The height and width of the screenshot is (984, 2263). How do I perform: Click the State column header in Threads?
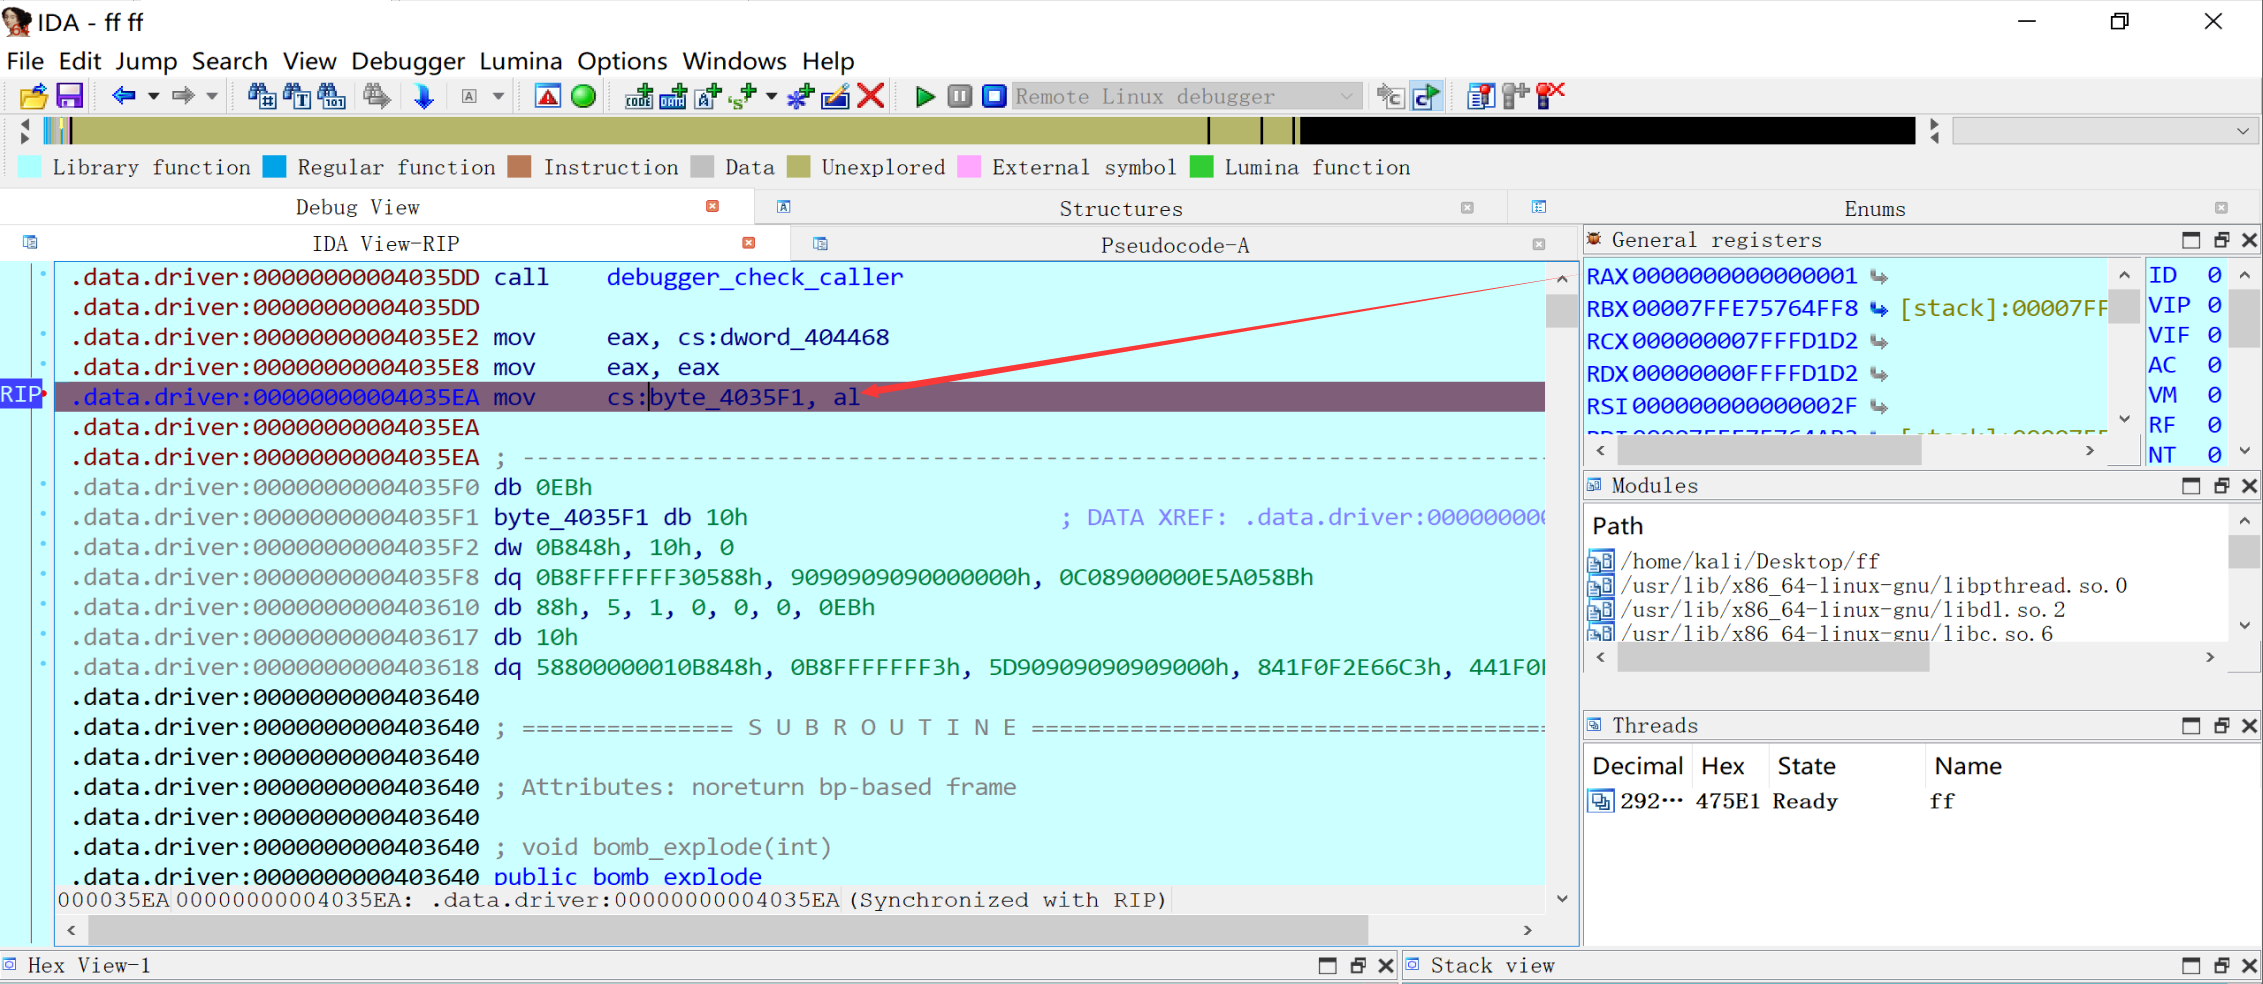[x=1806, y=766]
